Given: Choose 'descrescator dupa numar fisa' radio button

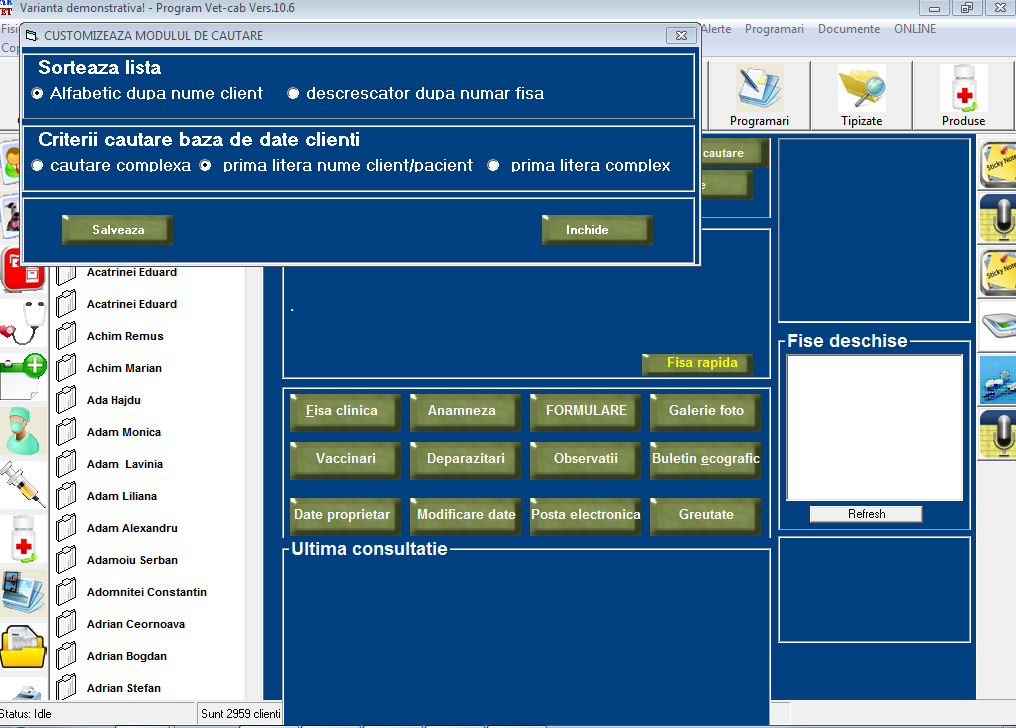Looking at the screenshot, I should pos(294,94).
